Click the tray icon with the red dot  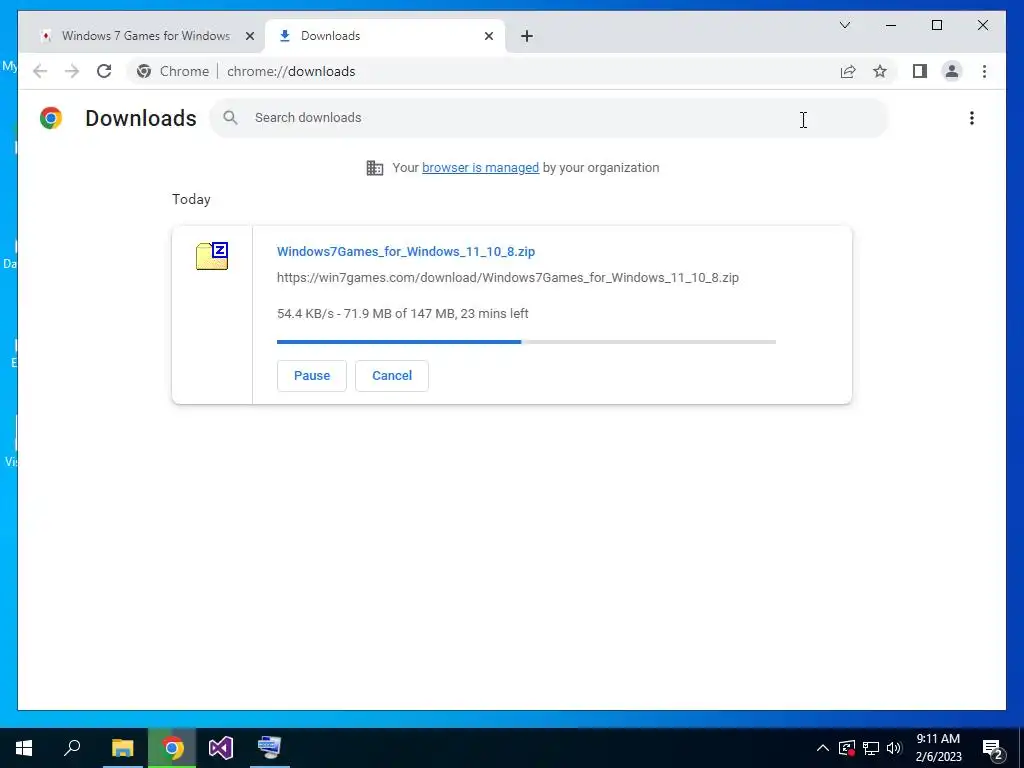coord(847,748)
